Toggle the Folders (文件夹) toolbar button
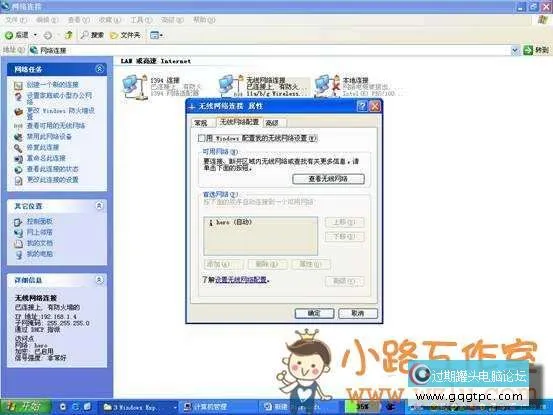 coord(125,35)
